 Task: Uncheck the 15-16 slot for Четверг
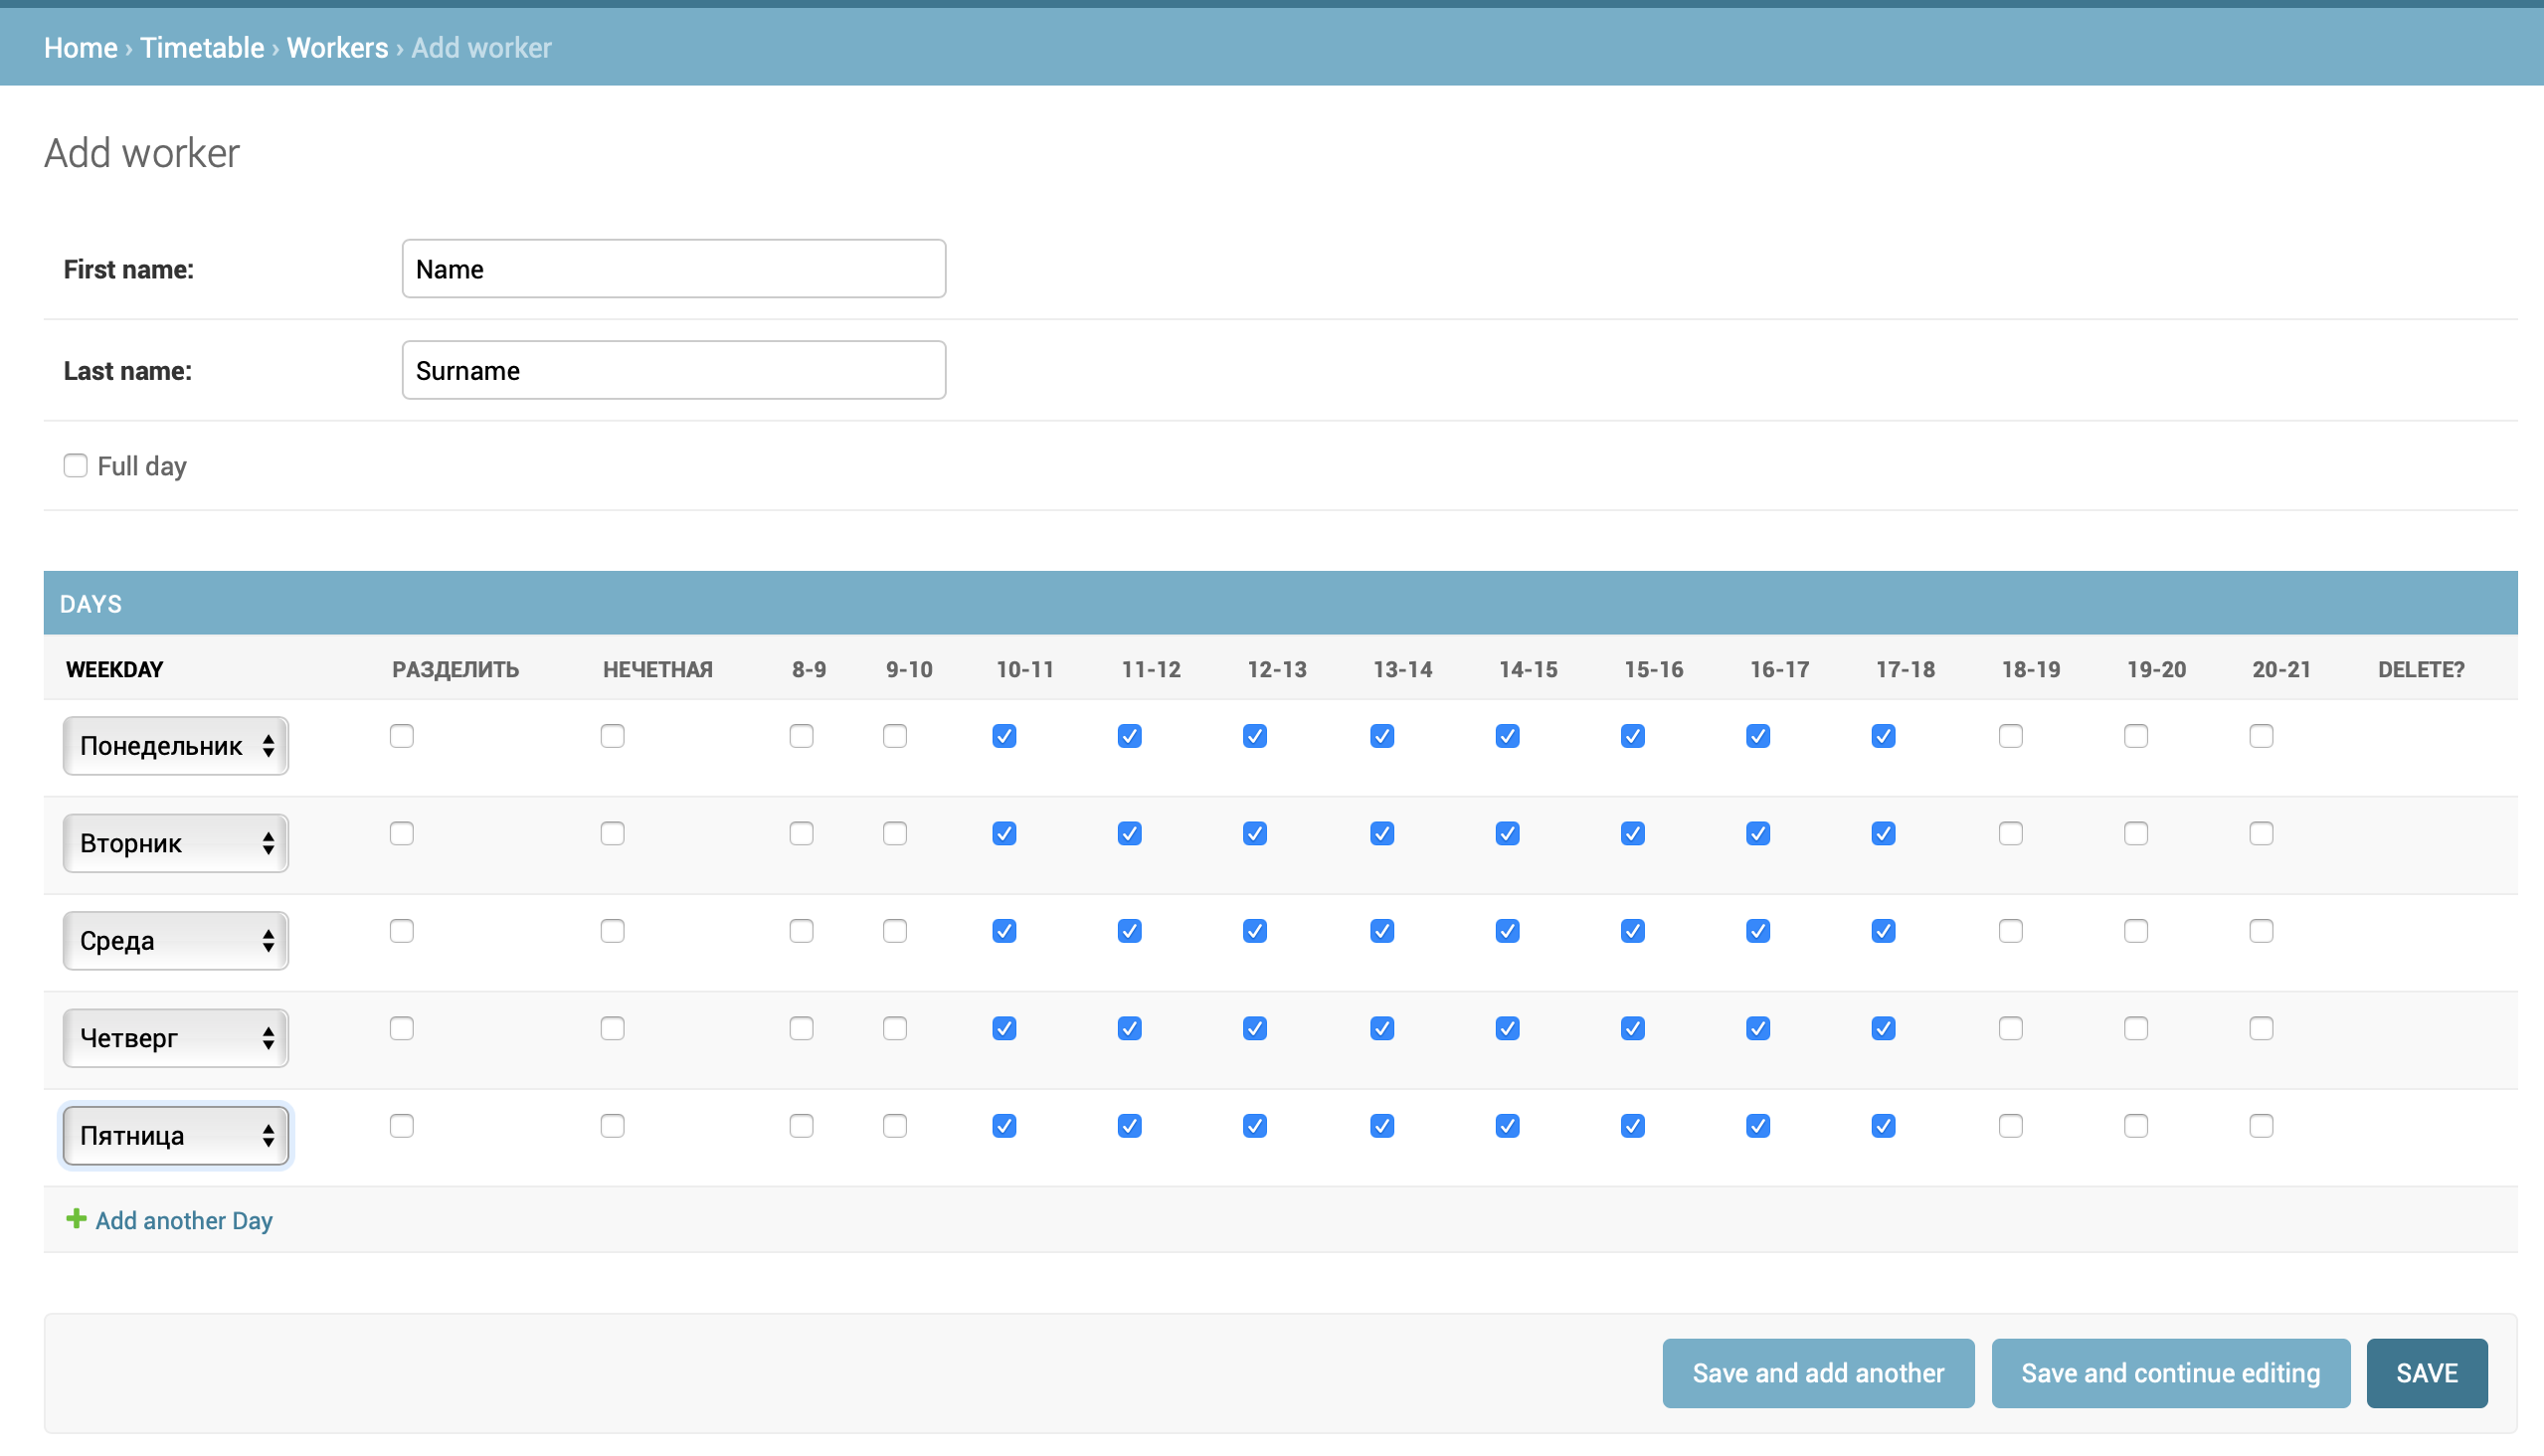pos(1633,1028)
